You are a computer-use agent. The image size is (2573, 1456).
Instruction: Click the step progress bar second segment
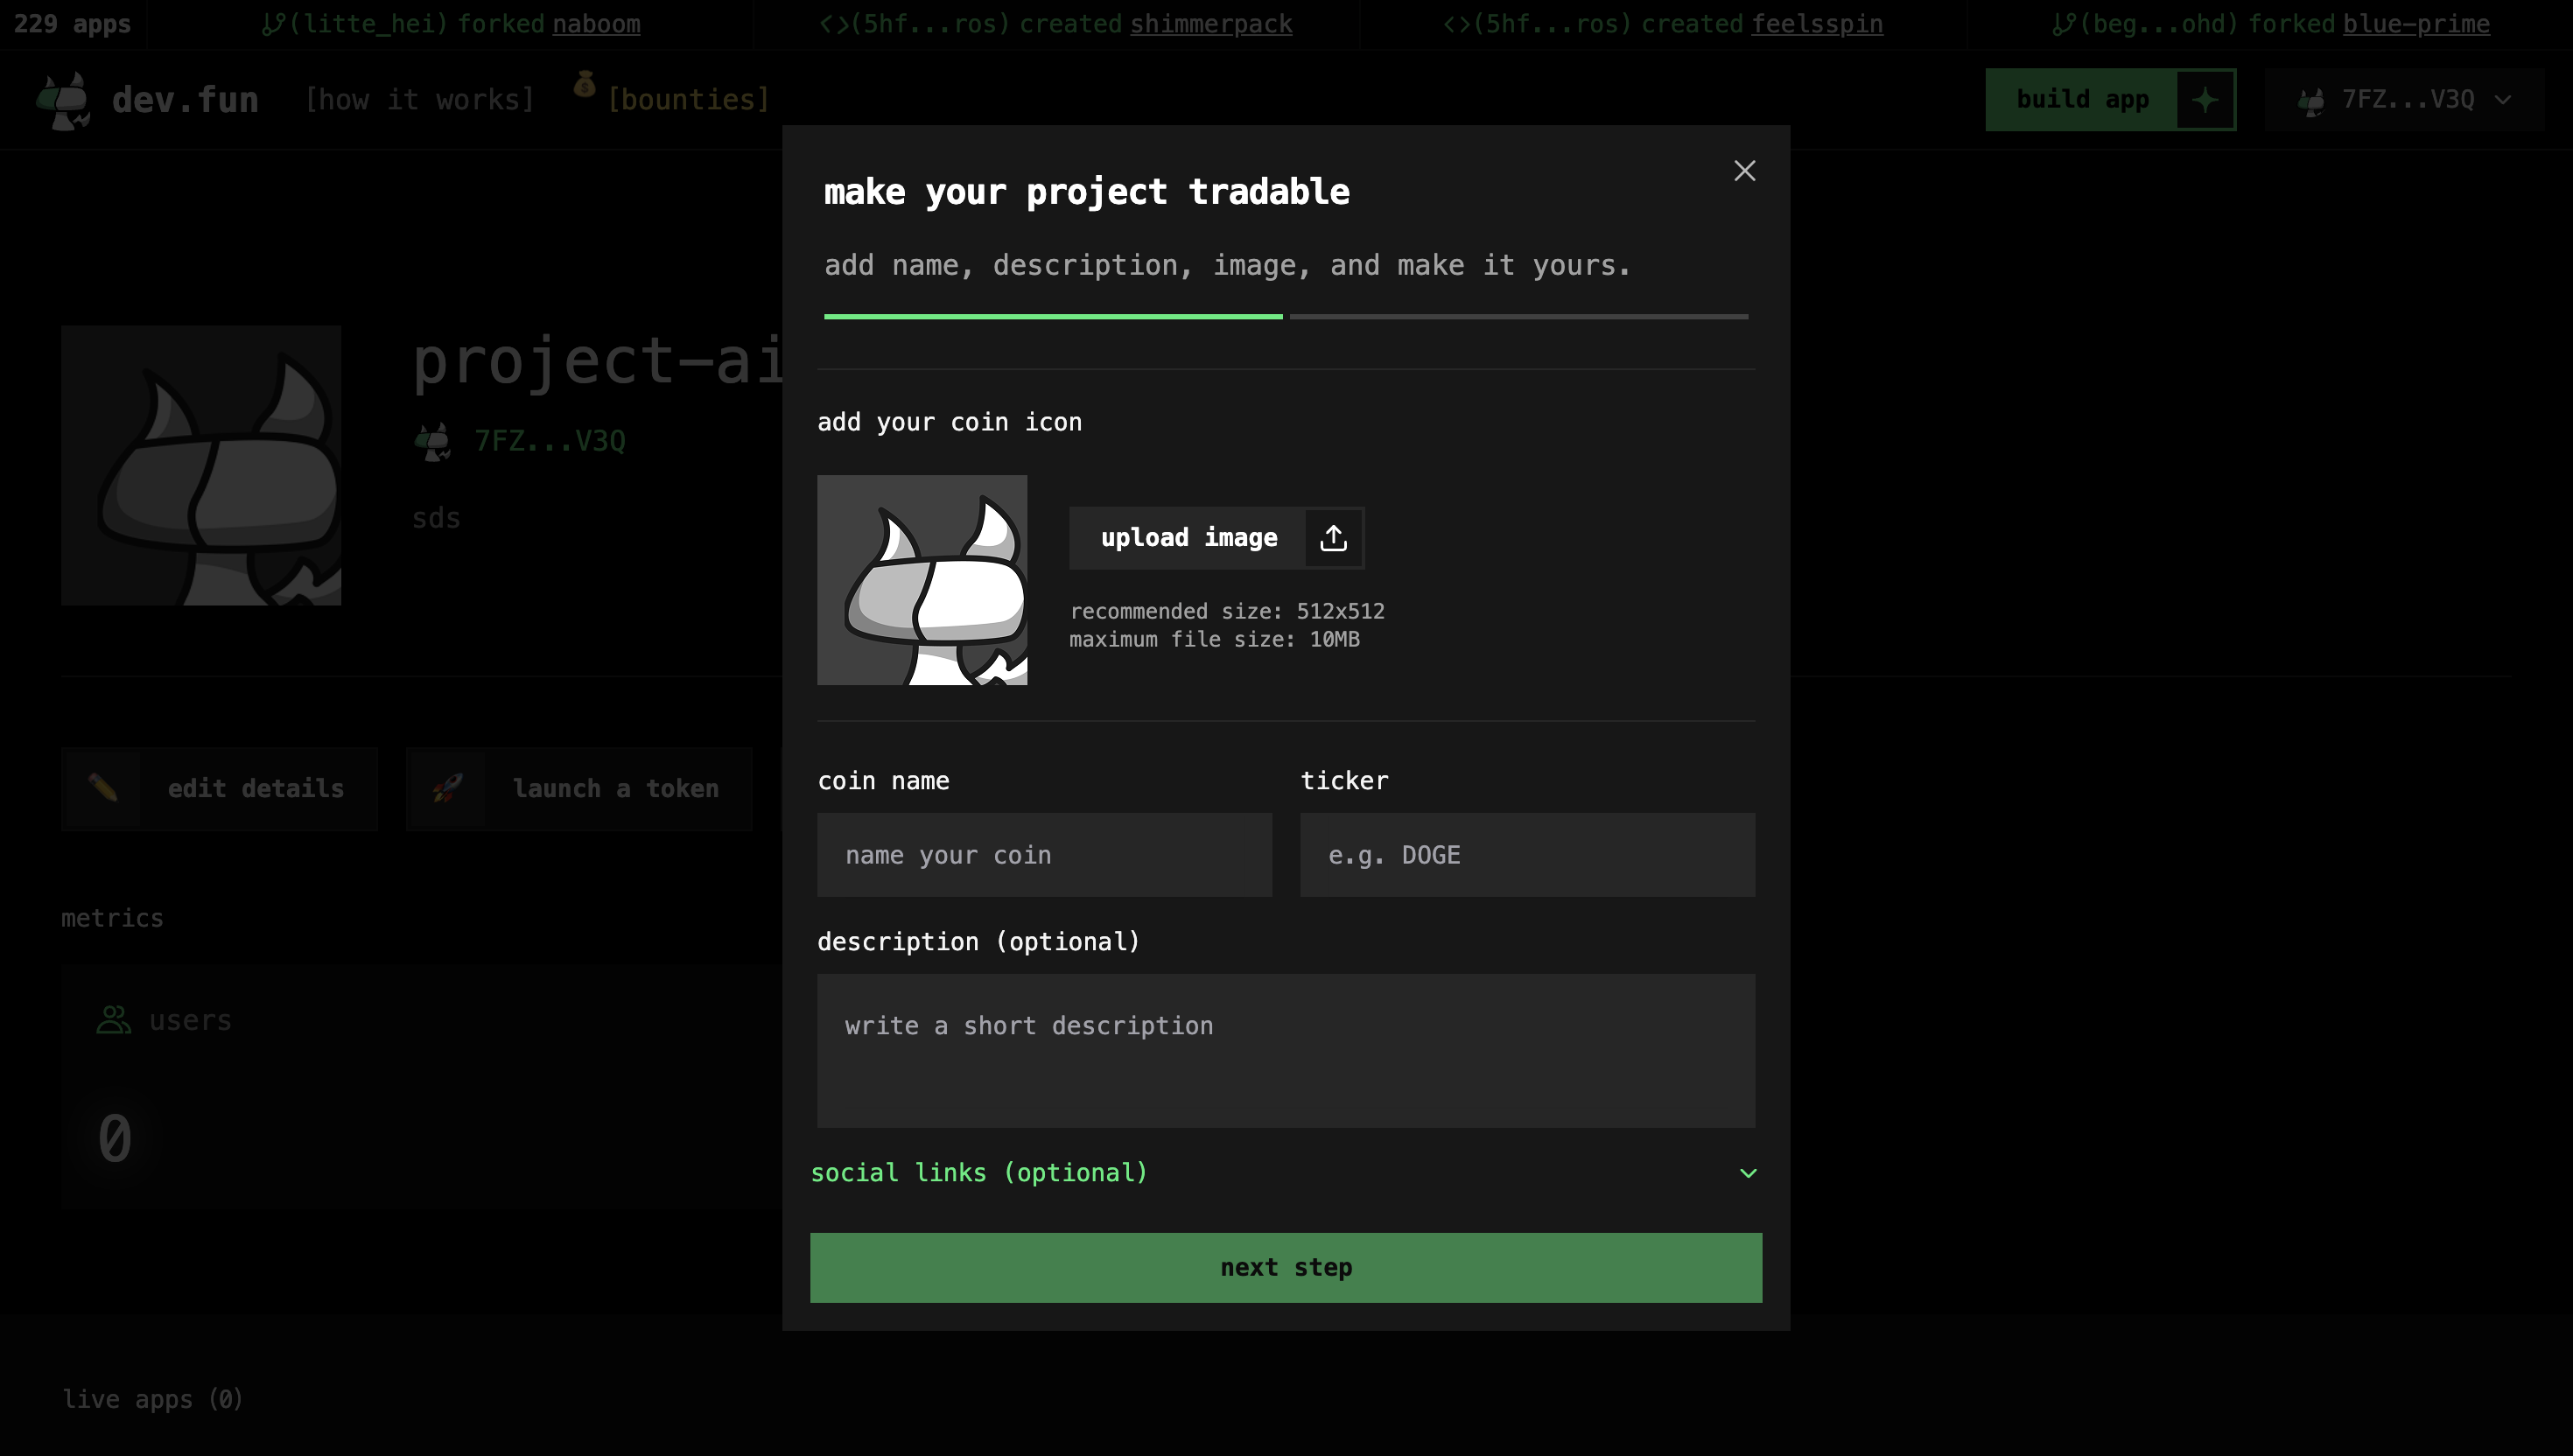[x=1518, y=316]
